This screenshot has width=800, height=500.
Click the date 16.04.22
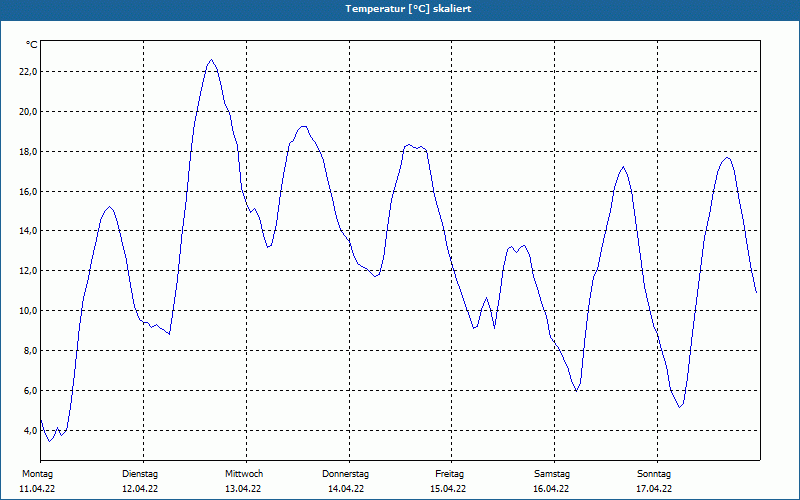pos(551,489)
